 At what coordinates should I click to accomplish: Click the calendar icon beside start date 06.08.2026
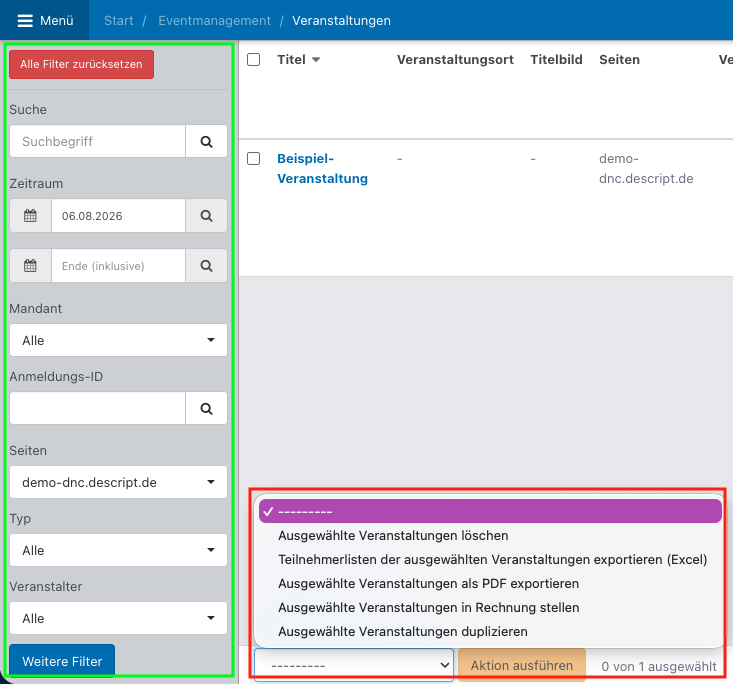30,216
